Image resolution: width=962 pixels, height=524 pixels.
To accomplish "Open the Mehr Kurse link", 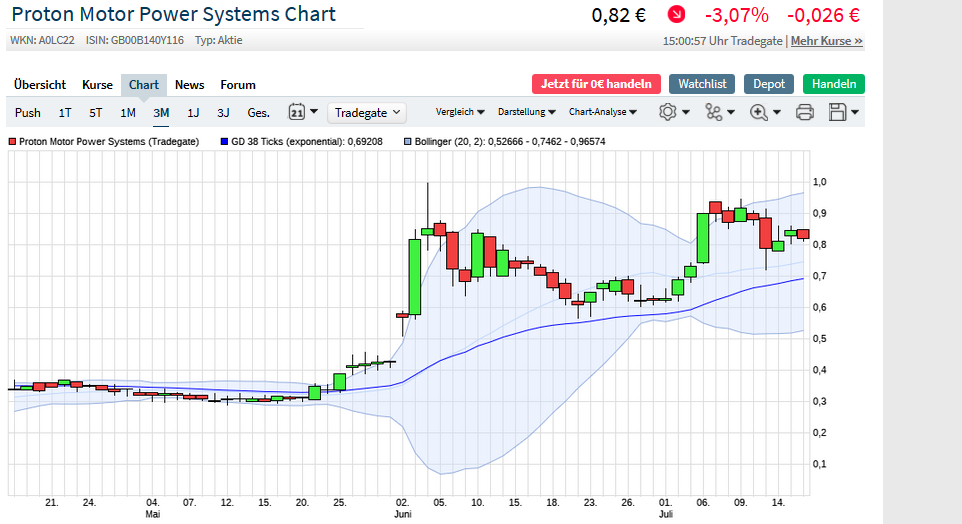I will [x=826, y=41].
